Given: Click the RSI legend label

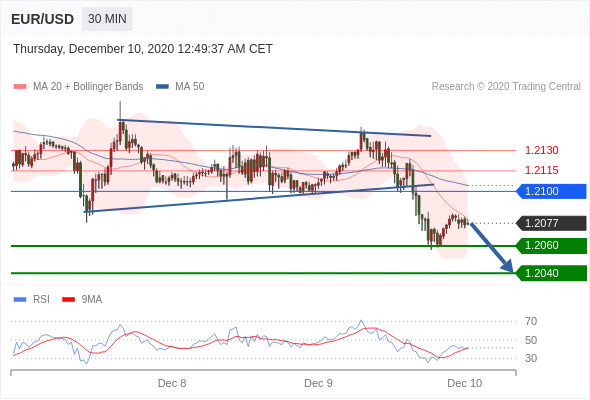Looking at the screenshot, I should [x=41, y=300].
